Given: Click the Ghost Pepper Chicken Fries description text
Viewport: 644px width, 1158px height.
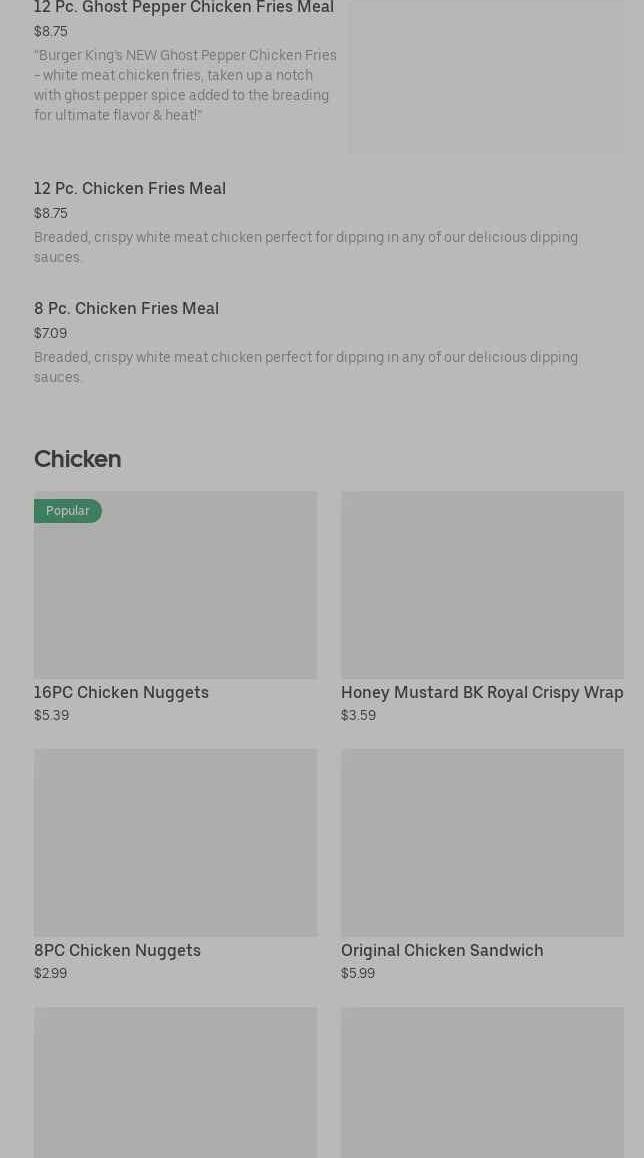Looking at the screenshot, I should point(185,85).
